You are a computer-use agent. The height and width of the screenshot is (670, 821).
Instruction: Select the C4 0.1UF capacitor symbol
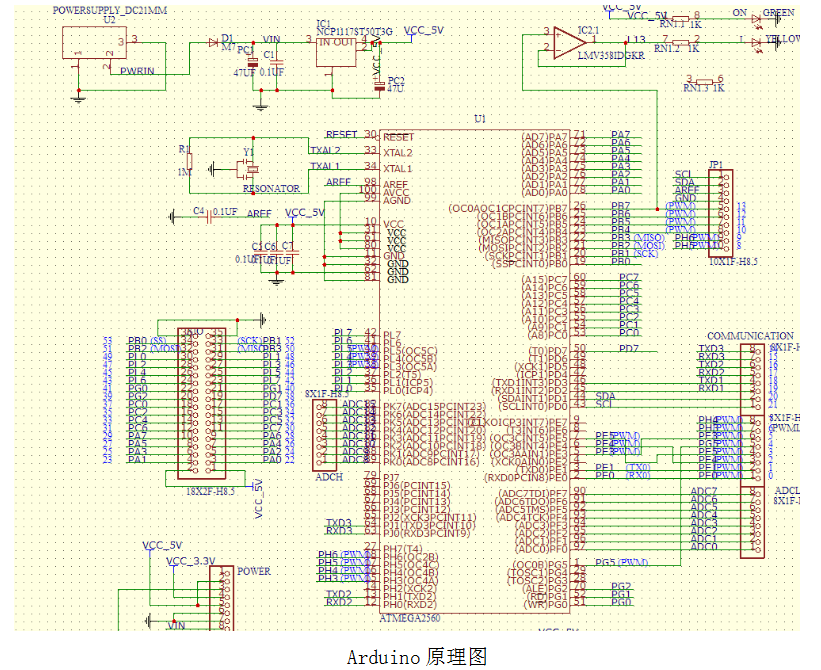[208, 216]
